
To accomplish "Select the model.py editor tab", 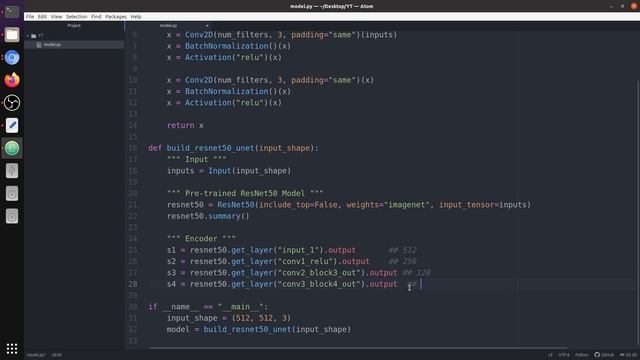I will (169, 26).
